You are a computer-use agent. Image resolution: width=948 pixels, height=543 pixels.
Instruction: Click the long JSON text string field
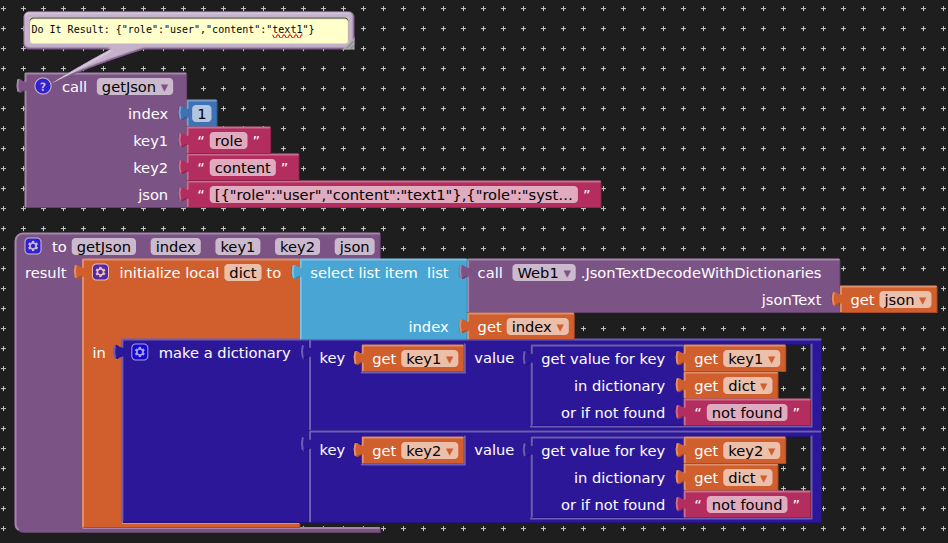(395, 195)
